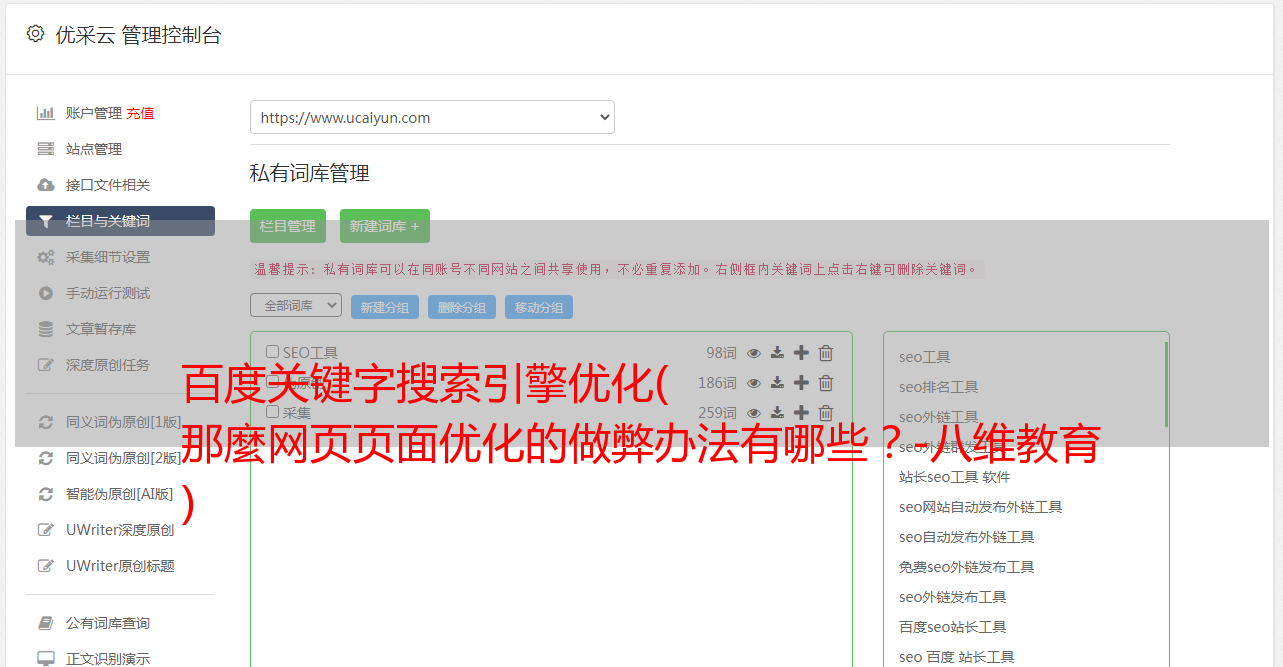Open UWriter原创标题 in the sidebar
1283x667 pixels.
(x=120, y=566)
